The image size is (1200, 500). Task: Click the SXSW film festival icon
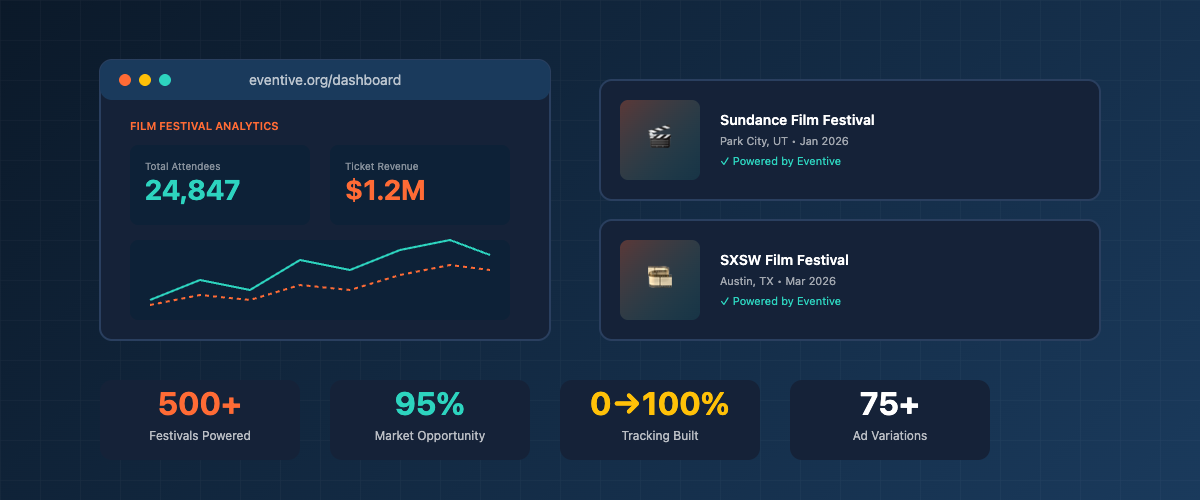point(659,279)
